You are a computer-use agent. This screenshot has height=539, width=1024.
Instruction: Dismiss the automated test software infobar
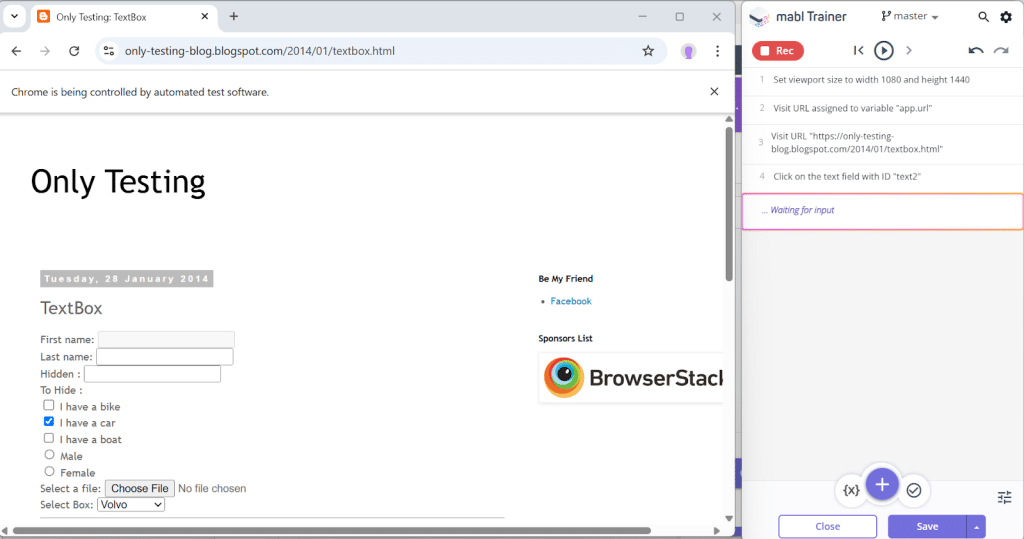[x=714, y=91]
